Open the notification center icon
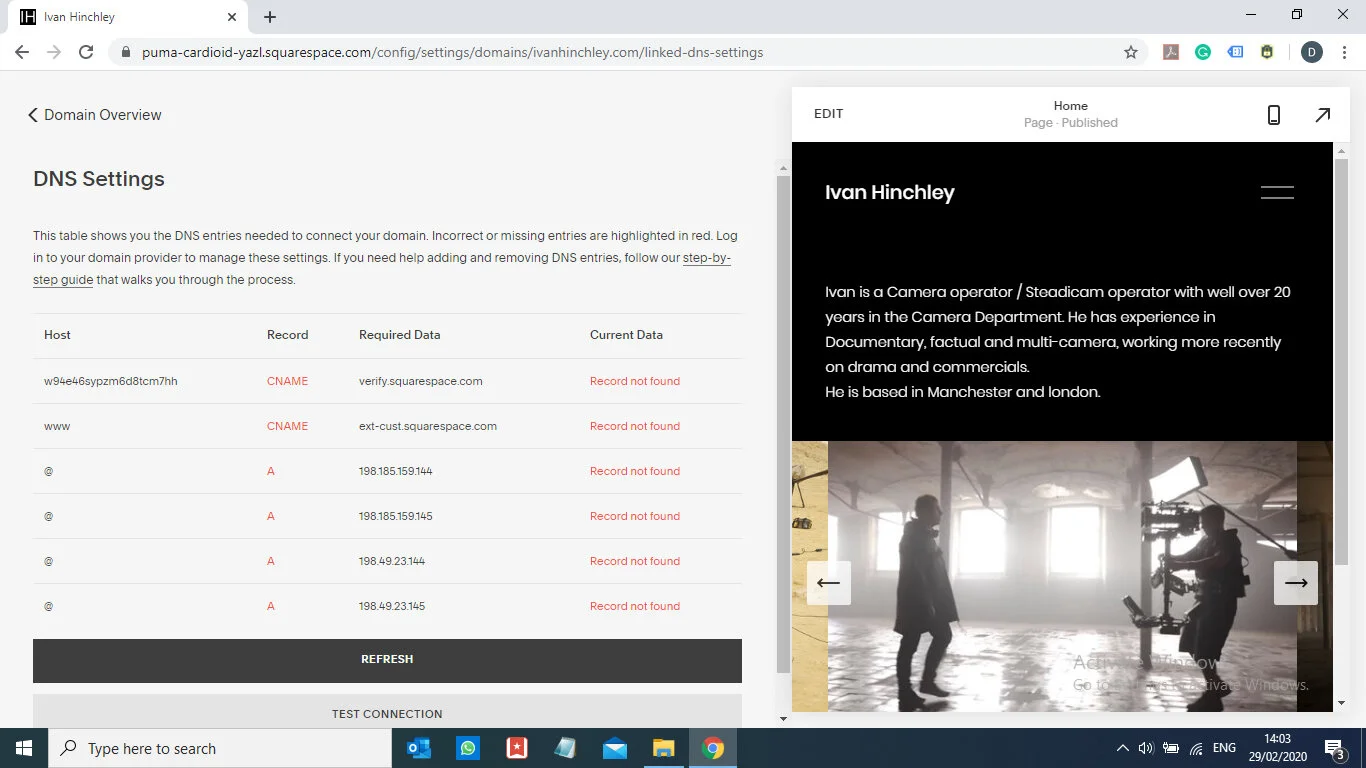Viewport: 1366px width, 768px height. [x=1334, y=748]
